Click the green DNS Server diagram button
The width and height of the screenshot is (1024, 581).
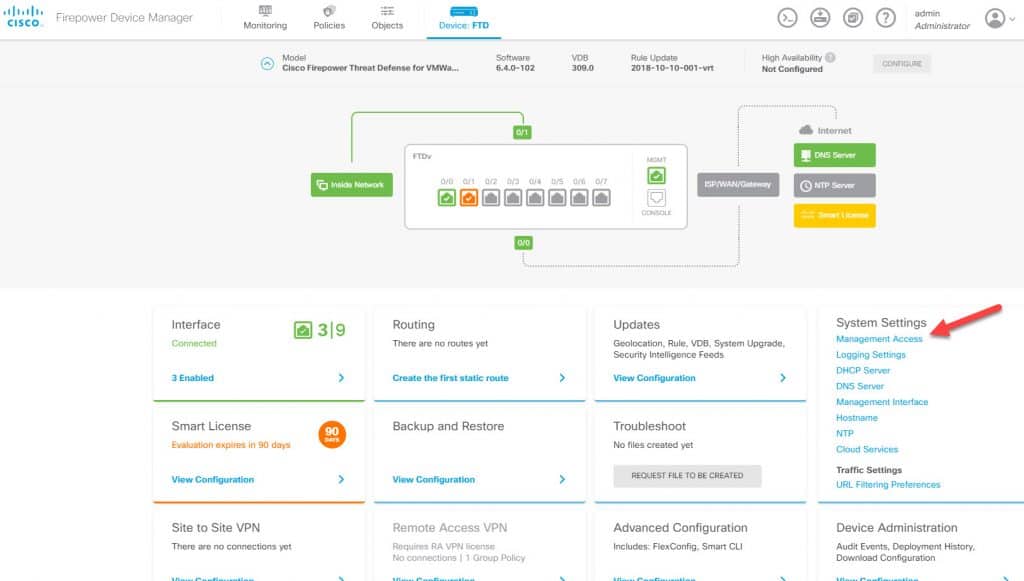[x=835, y=155]
